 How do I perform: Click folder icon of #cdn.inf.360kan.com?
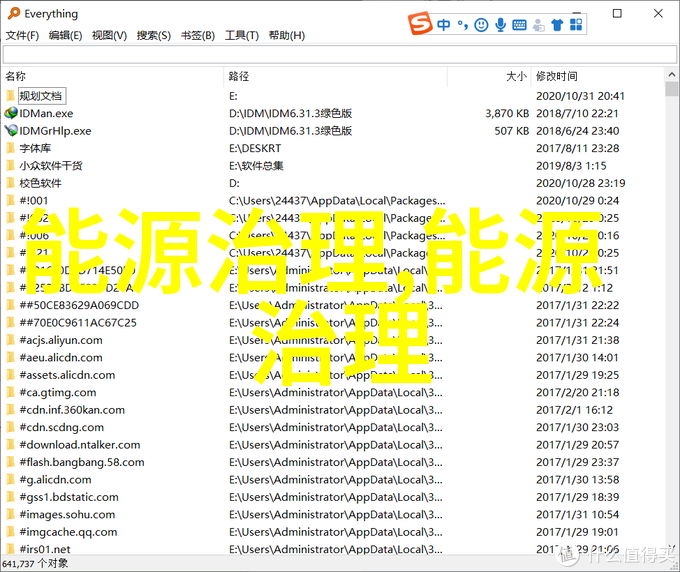(x=10, y=409)
